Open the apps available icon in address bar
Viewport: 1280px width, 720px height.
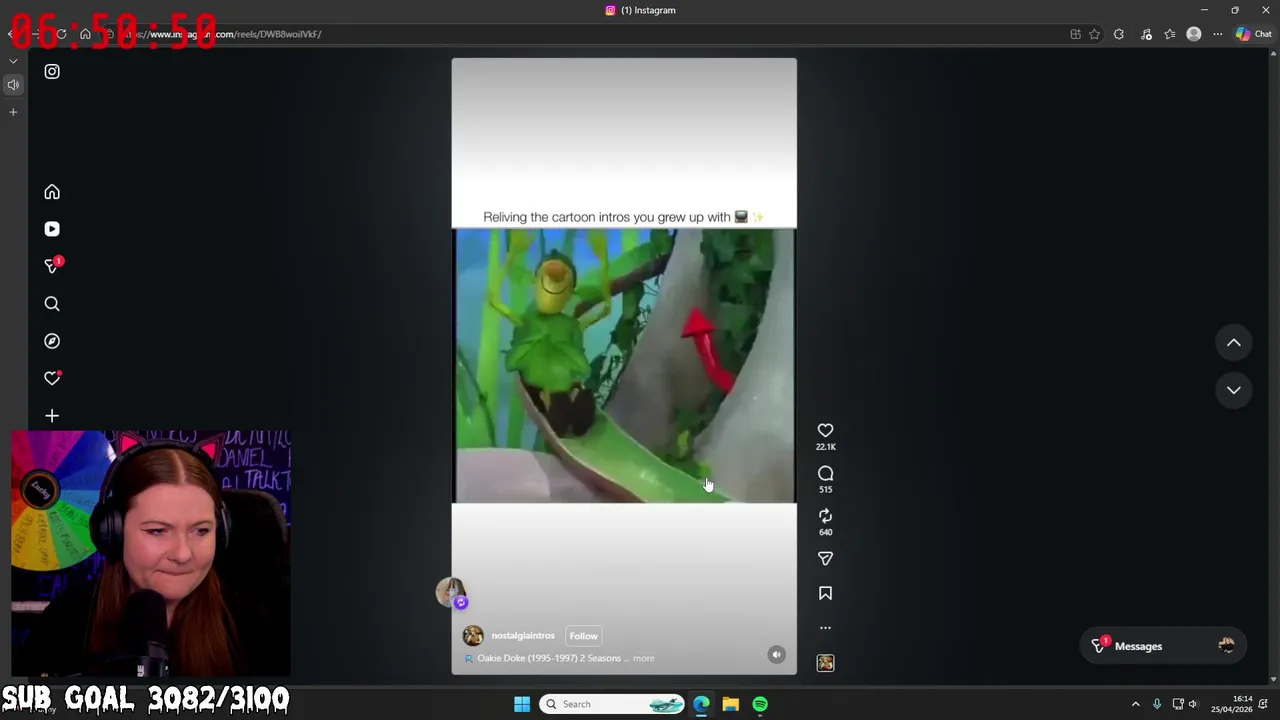point(1076,34)
